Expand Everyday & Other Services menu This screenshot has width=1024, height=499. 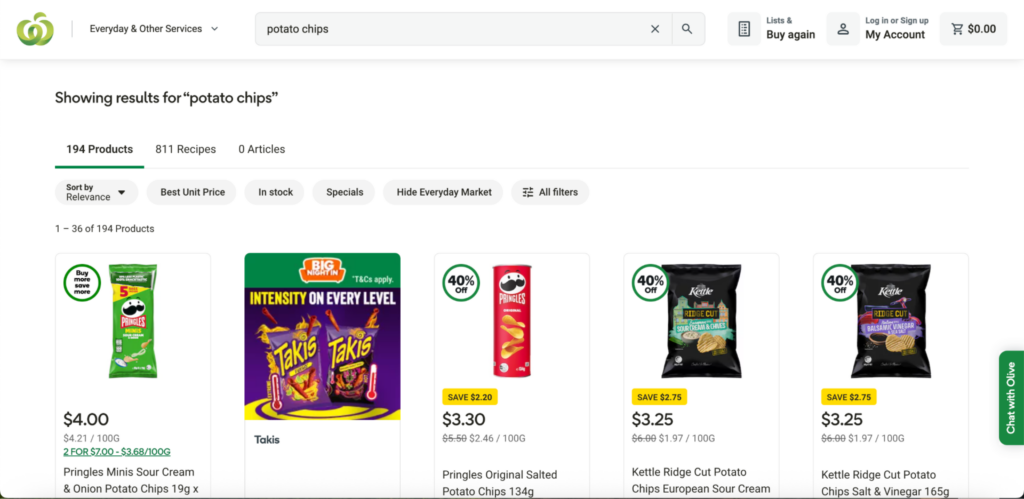pyautogui.click(x=154, y=29)
